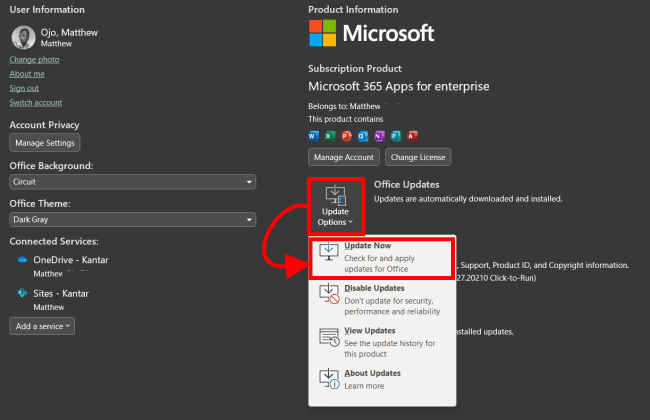Choose View Updates from the menu
Screen dimensions: 650x420
(382, 342)
